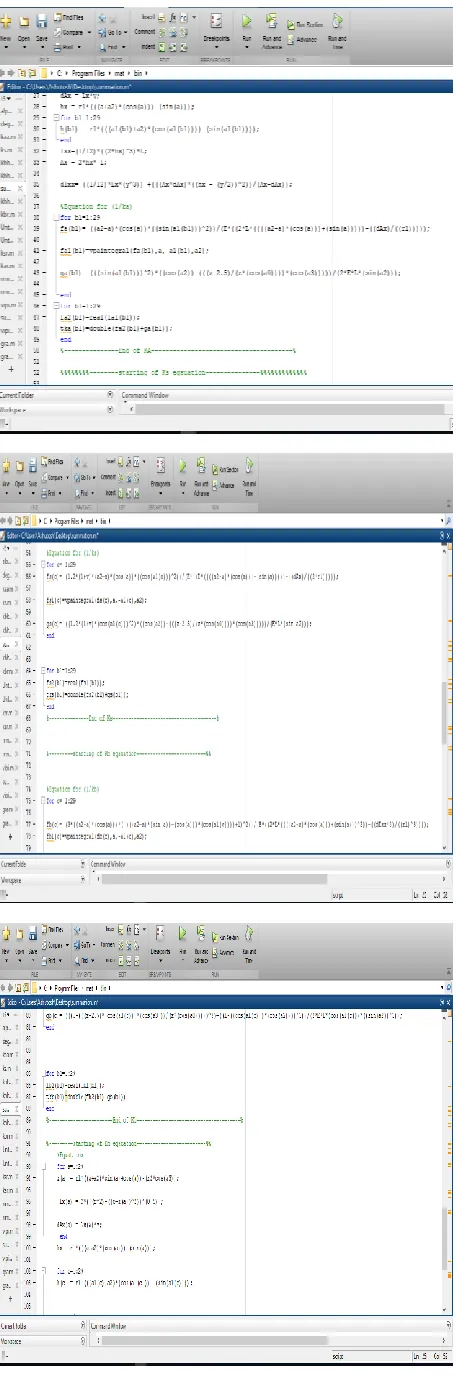Image resolution: width=456 pixels, height=1376 pixels.
Task: Click Compare in middle screenshot toolbar
Action: (56, 477)
